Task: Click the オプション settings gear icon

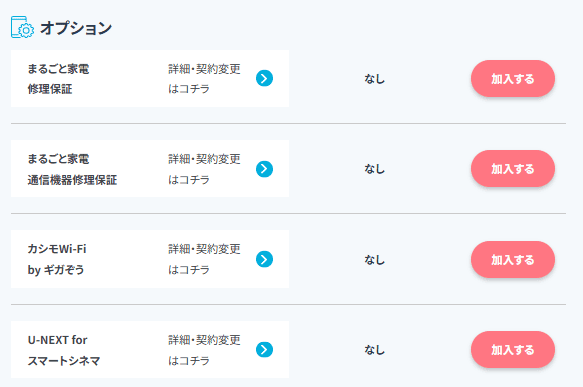Action: click(x=22, y=27)
